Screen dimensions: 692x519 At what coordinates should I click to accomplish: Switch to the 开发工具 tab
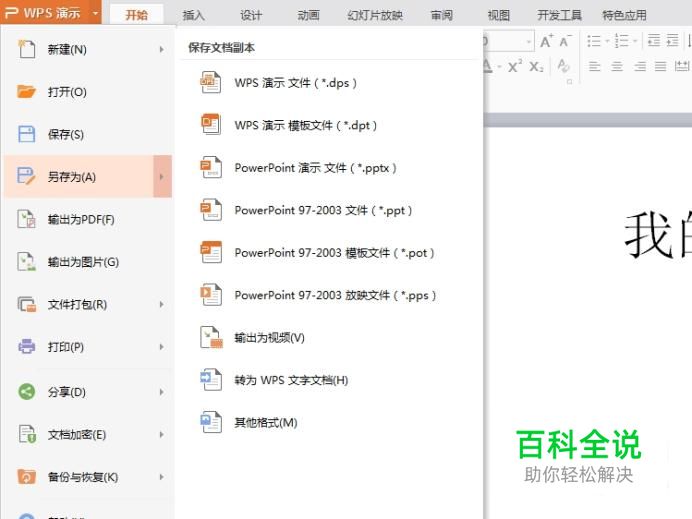559,15
